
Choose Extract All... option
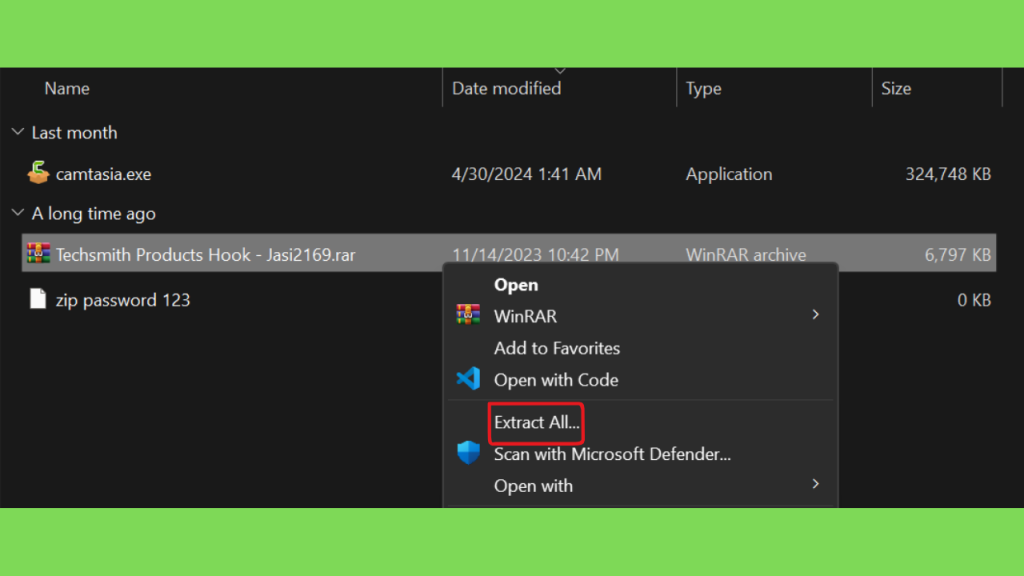pos(536,423)
